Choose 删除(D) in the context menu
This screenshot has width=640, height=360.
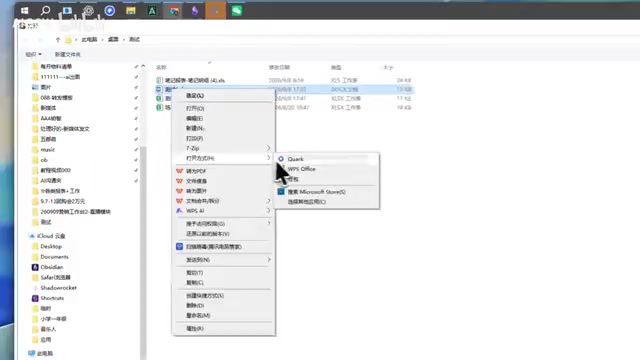point(195,305)
